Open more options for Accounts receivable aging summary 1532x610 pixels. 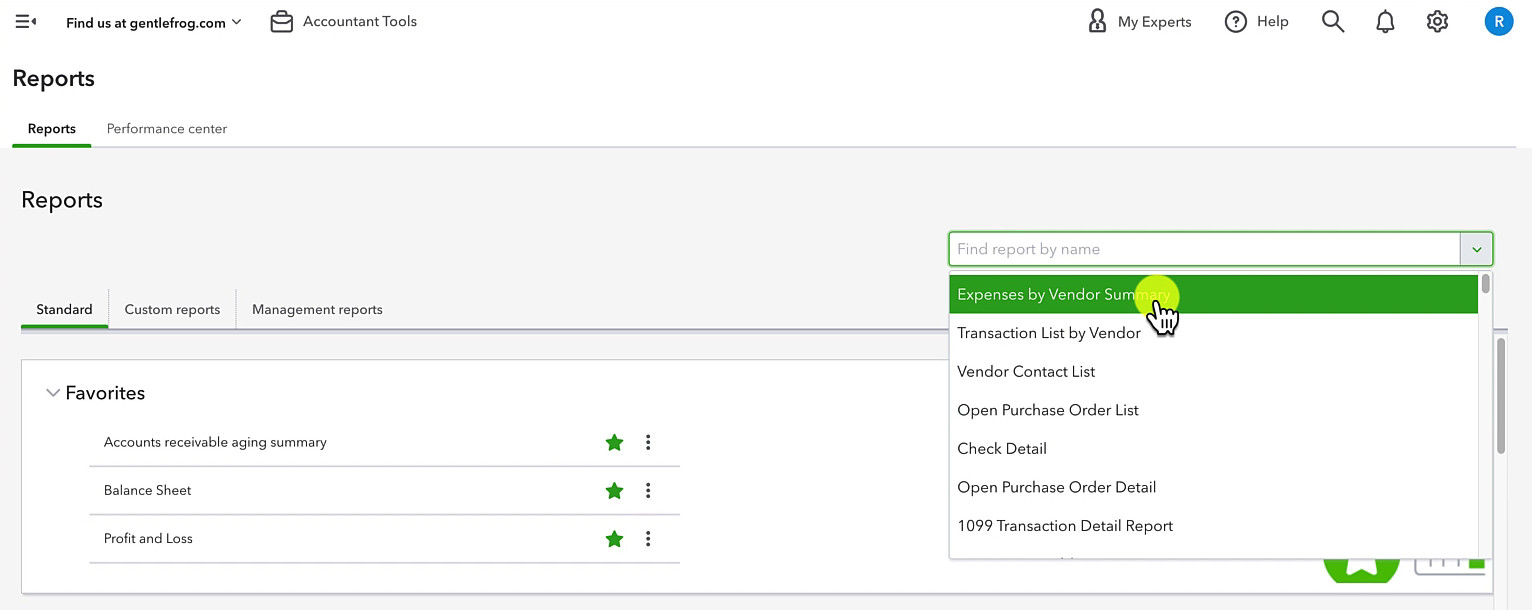coord(648,442)
